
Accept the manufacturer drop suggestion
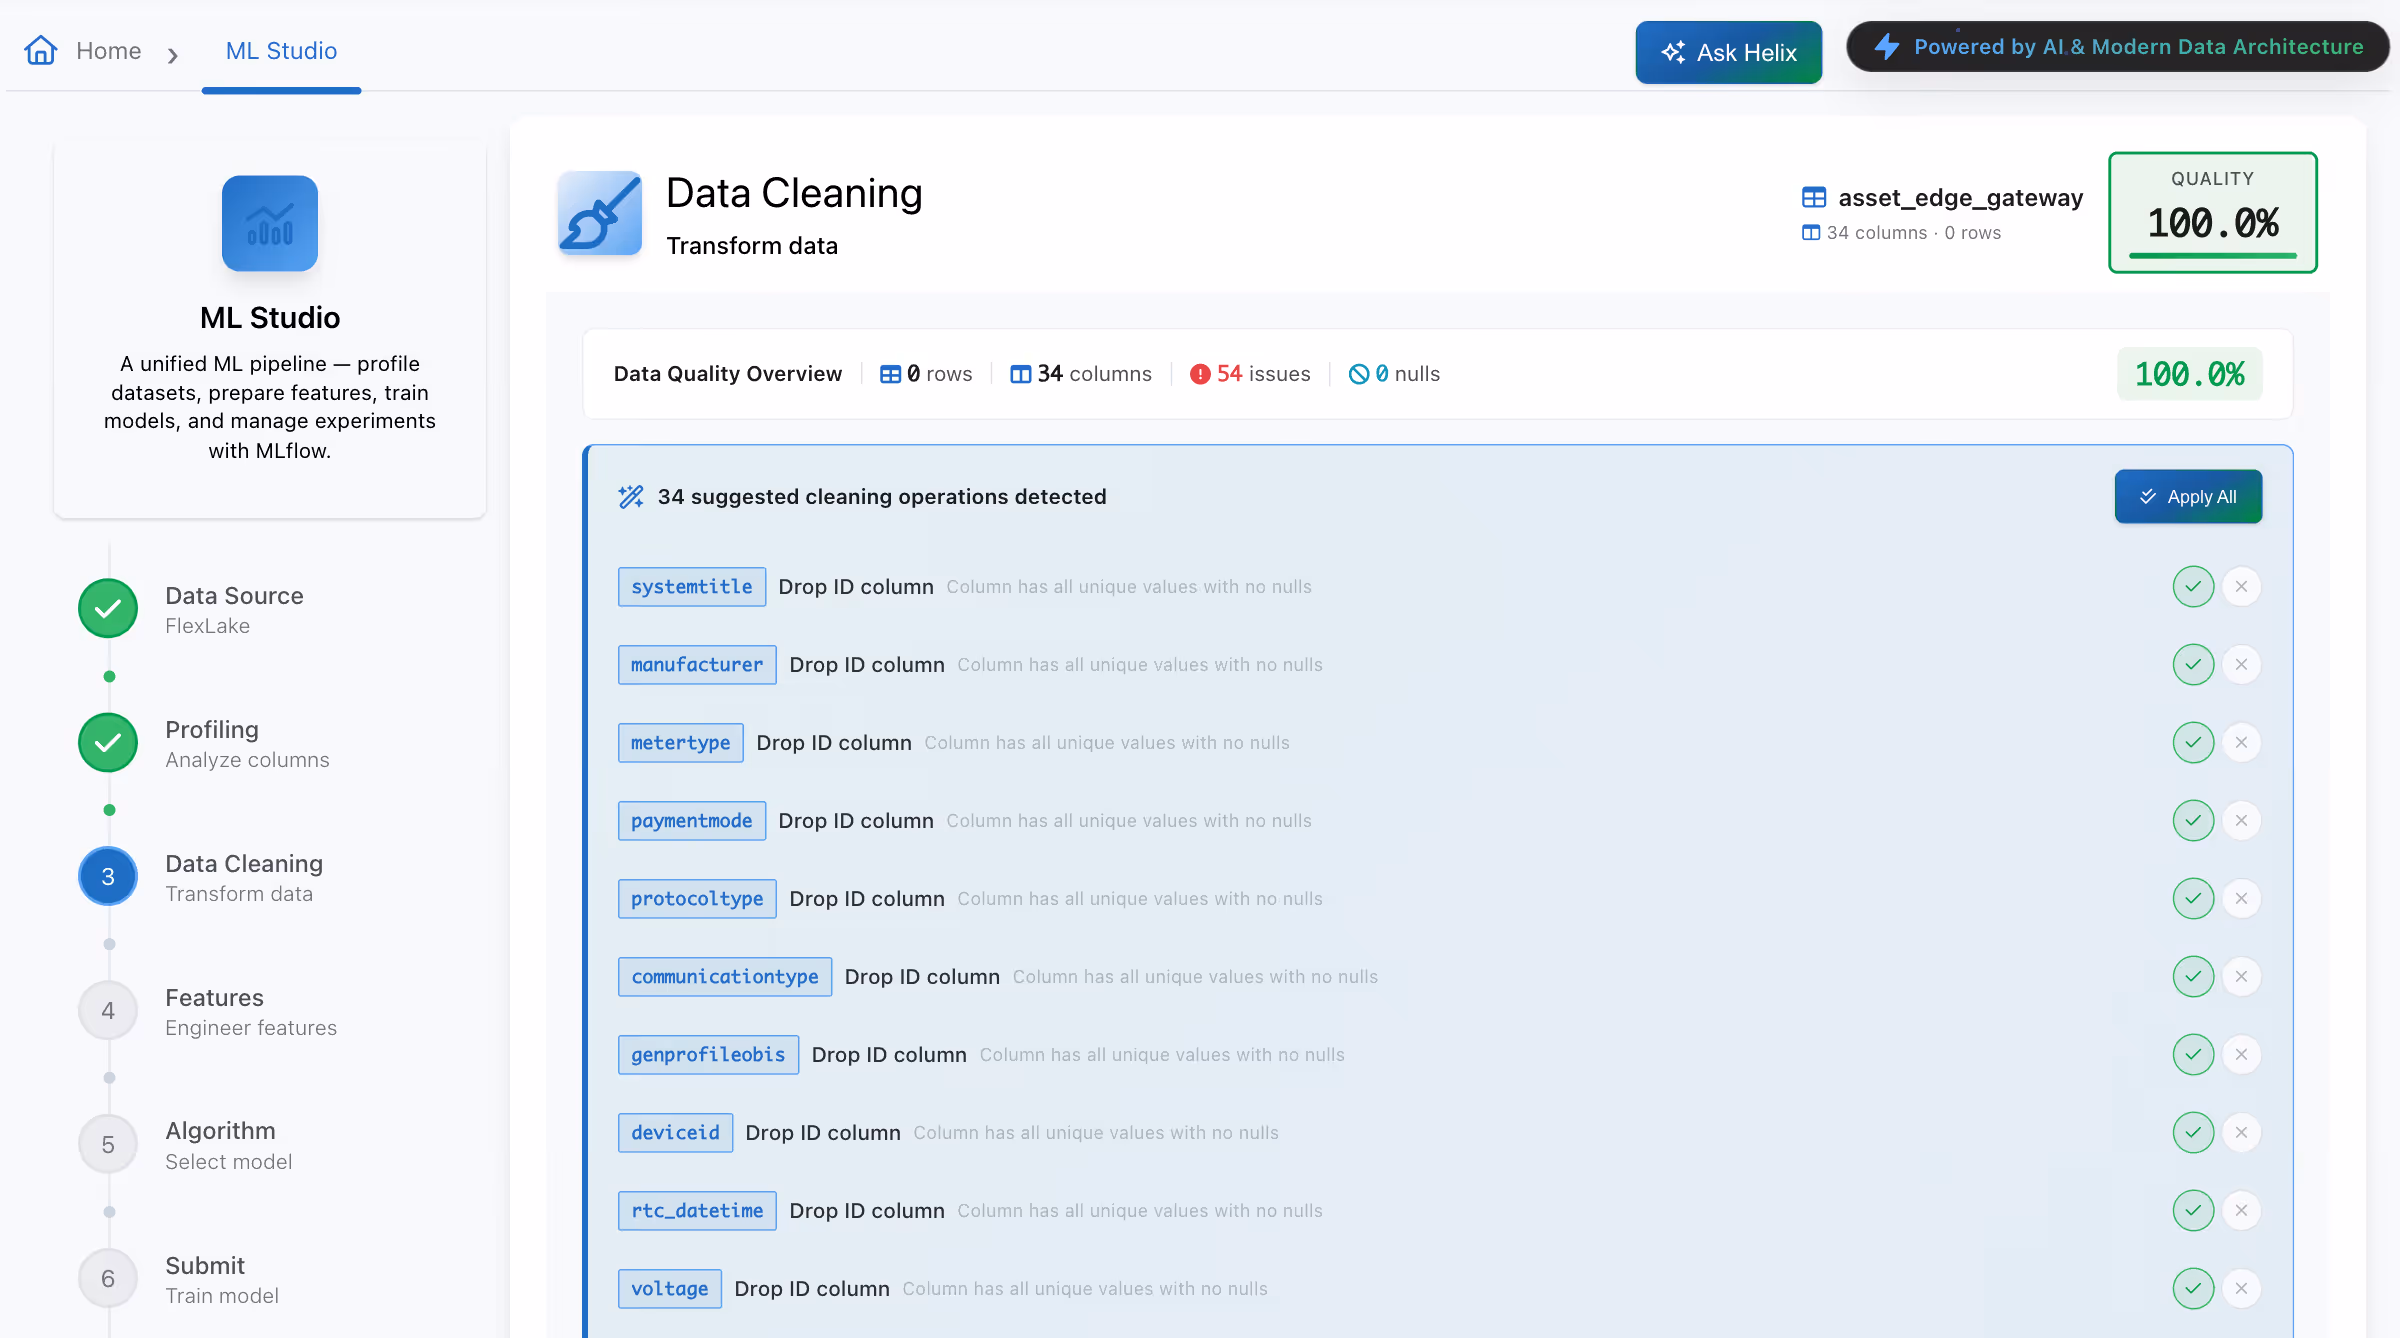coord(2193,665)
